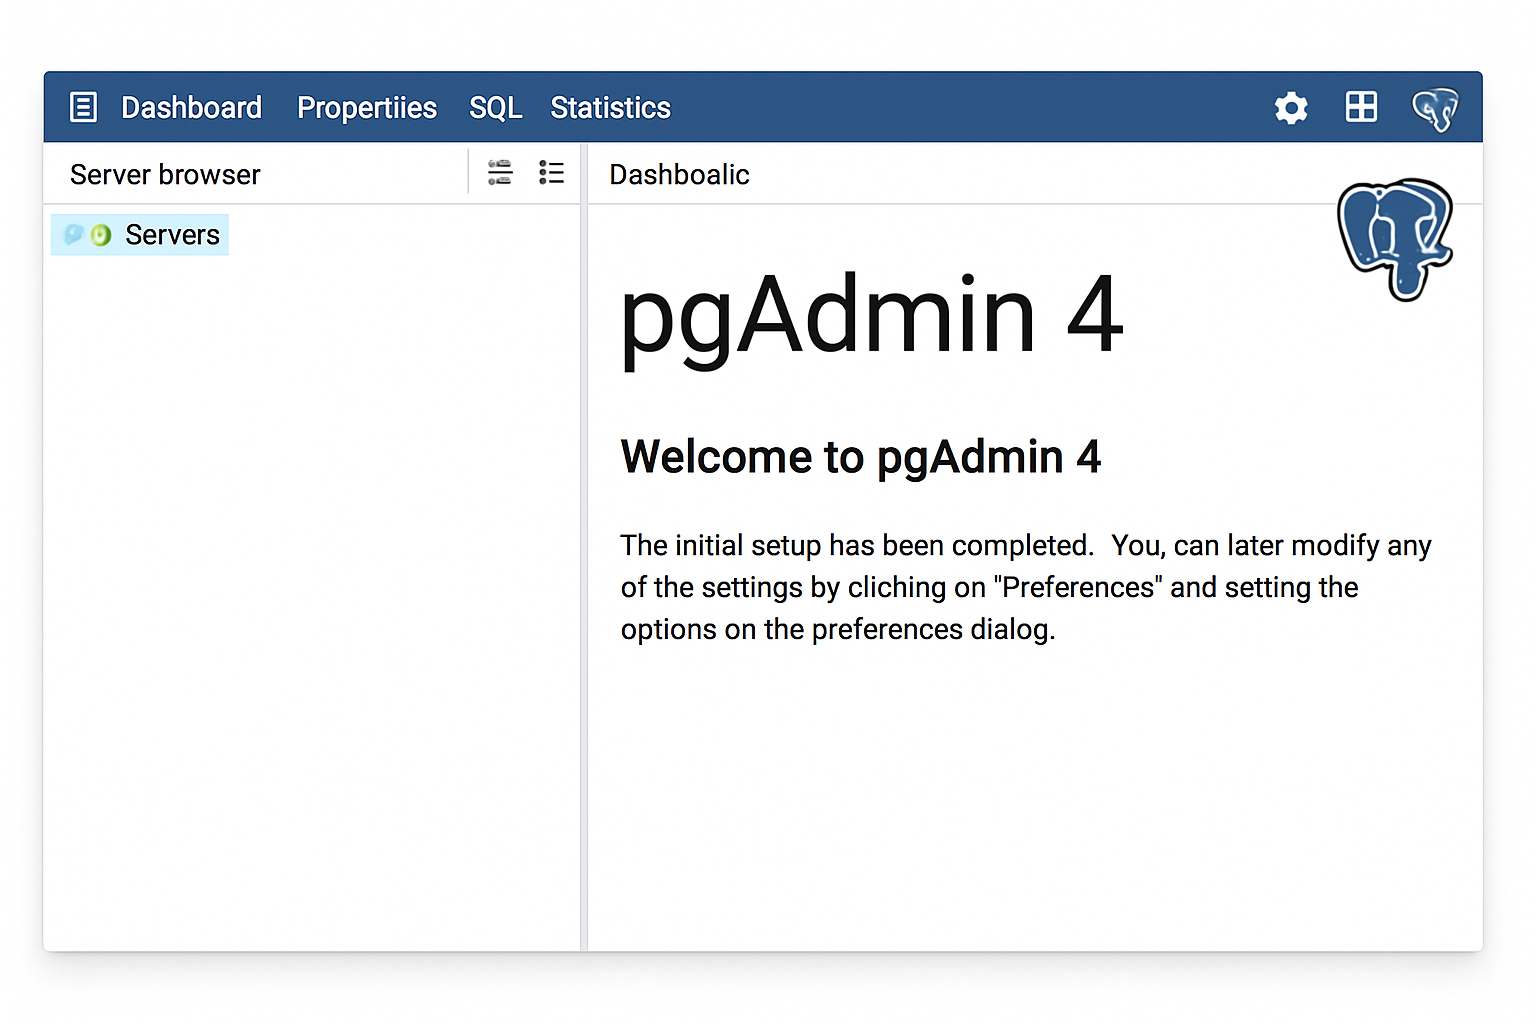Image resolution: width=1536 pixels, height=1024 pixels.
Task: Click the large PostgreSQL elephant logo
Action: click(x=1395, y=239)
